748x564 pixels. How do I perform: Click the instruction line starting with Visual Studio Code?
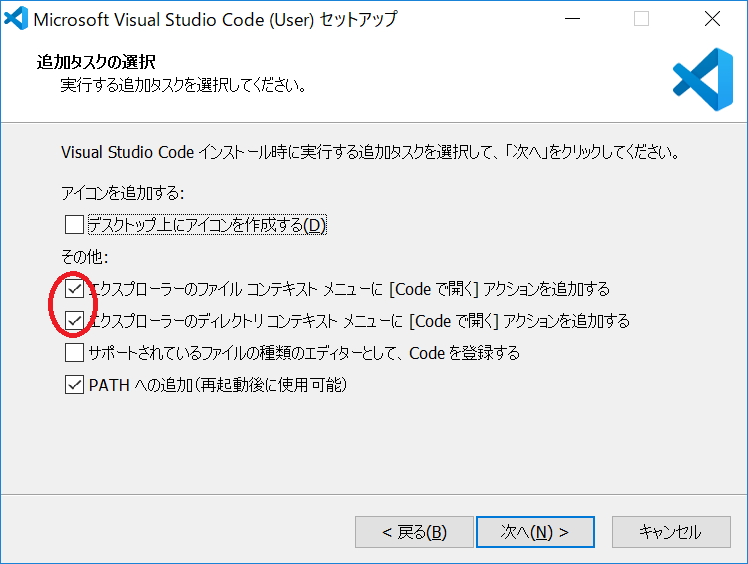(370, 152)
